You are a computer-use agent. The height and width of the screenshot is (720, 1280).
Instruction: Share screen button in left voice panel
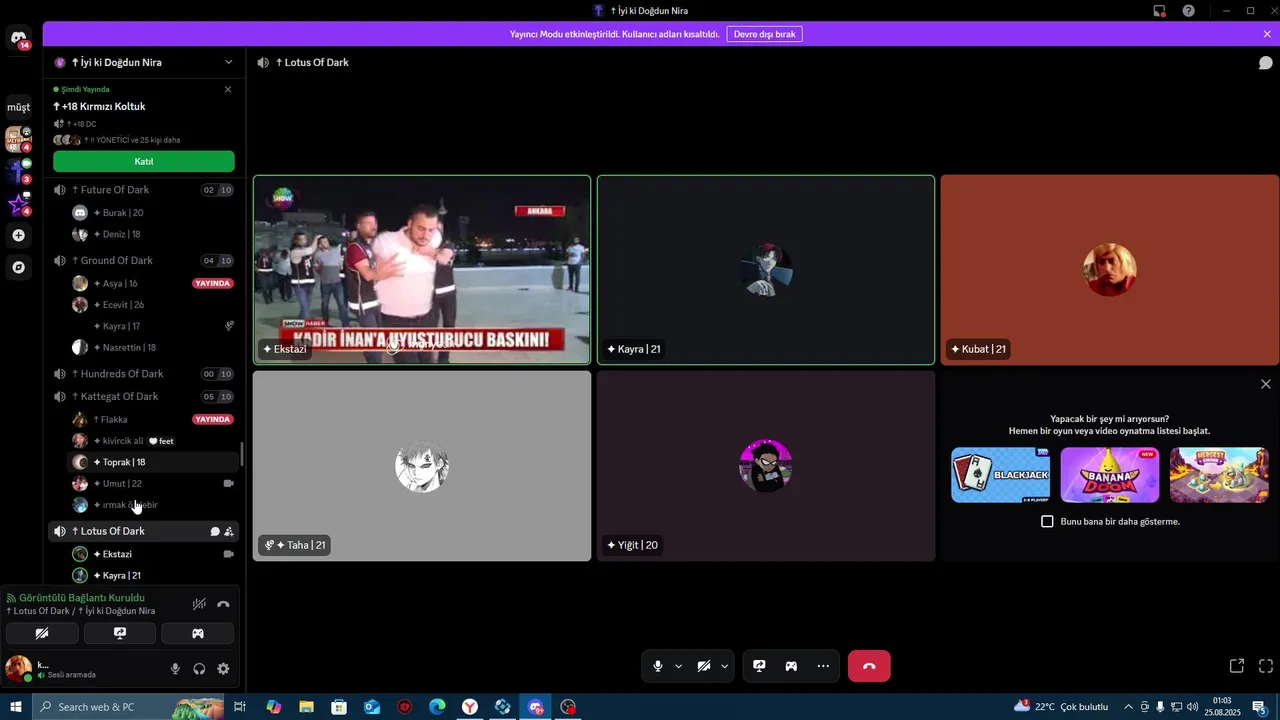tap(120, 633)
